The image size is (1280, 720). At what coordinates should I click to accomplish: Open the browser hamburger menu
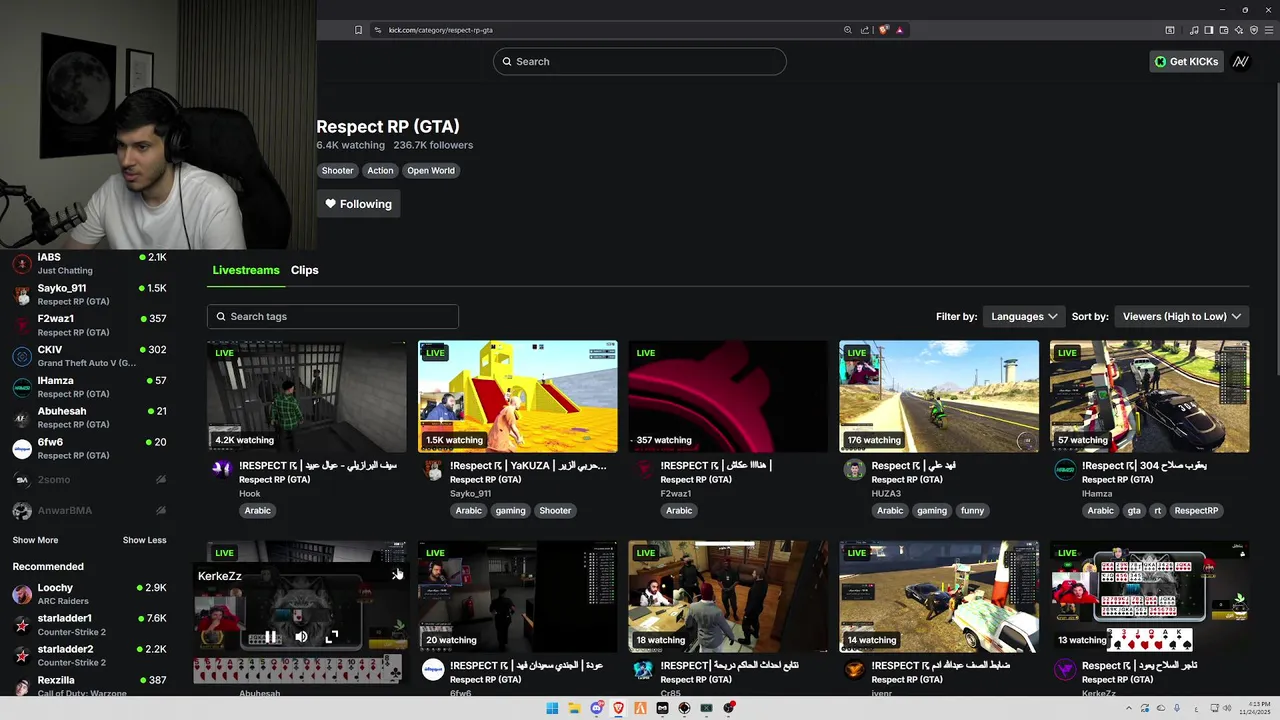tap(1269, 30)
